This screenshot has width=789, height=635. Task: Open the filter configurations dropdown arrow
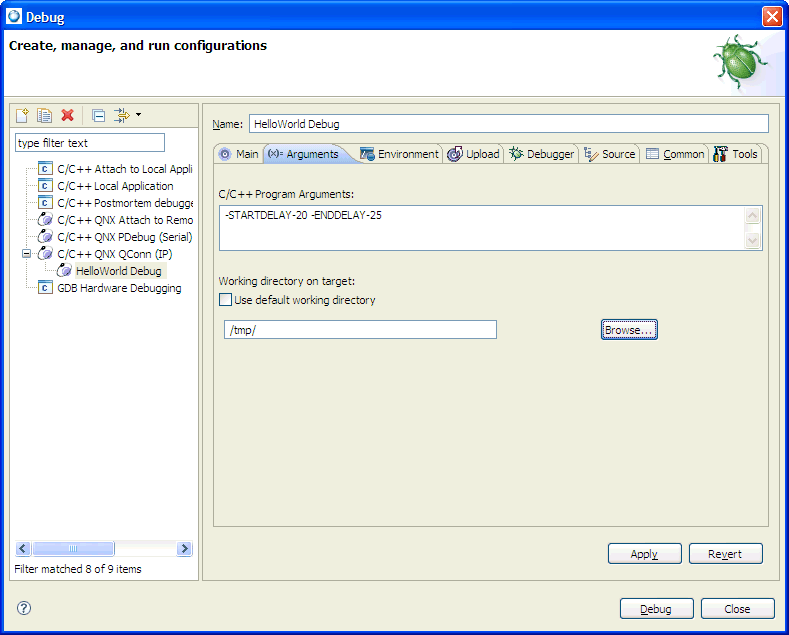click(x=138, y=115)
